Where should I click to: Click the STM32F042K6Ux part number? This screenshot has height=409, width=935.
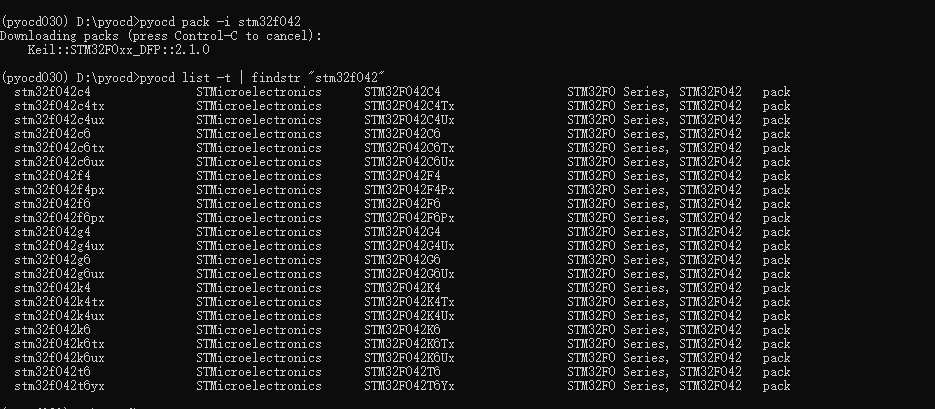[409, 358]
